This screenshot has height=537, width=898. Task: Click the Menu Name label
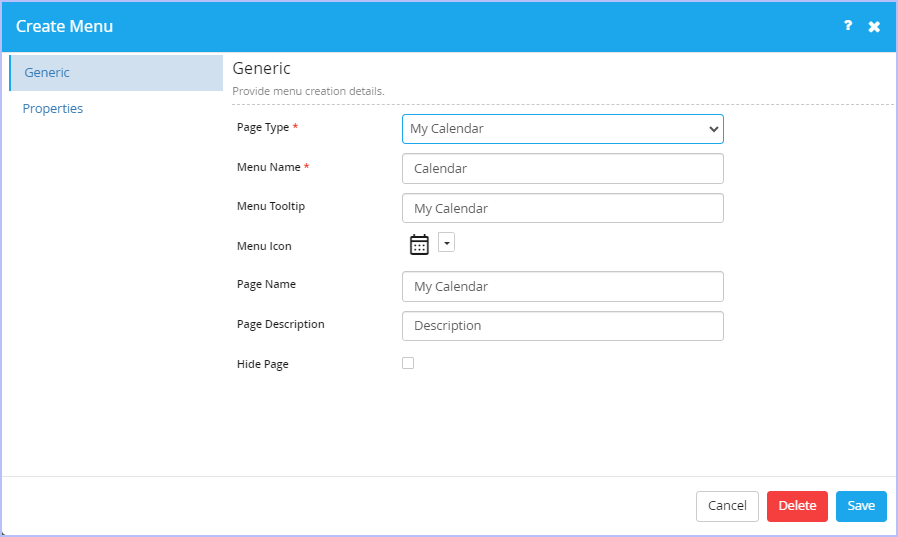click(x=269, y=167)
